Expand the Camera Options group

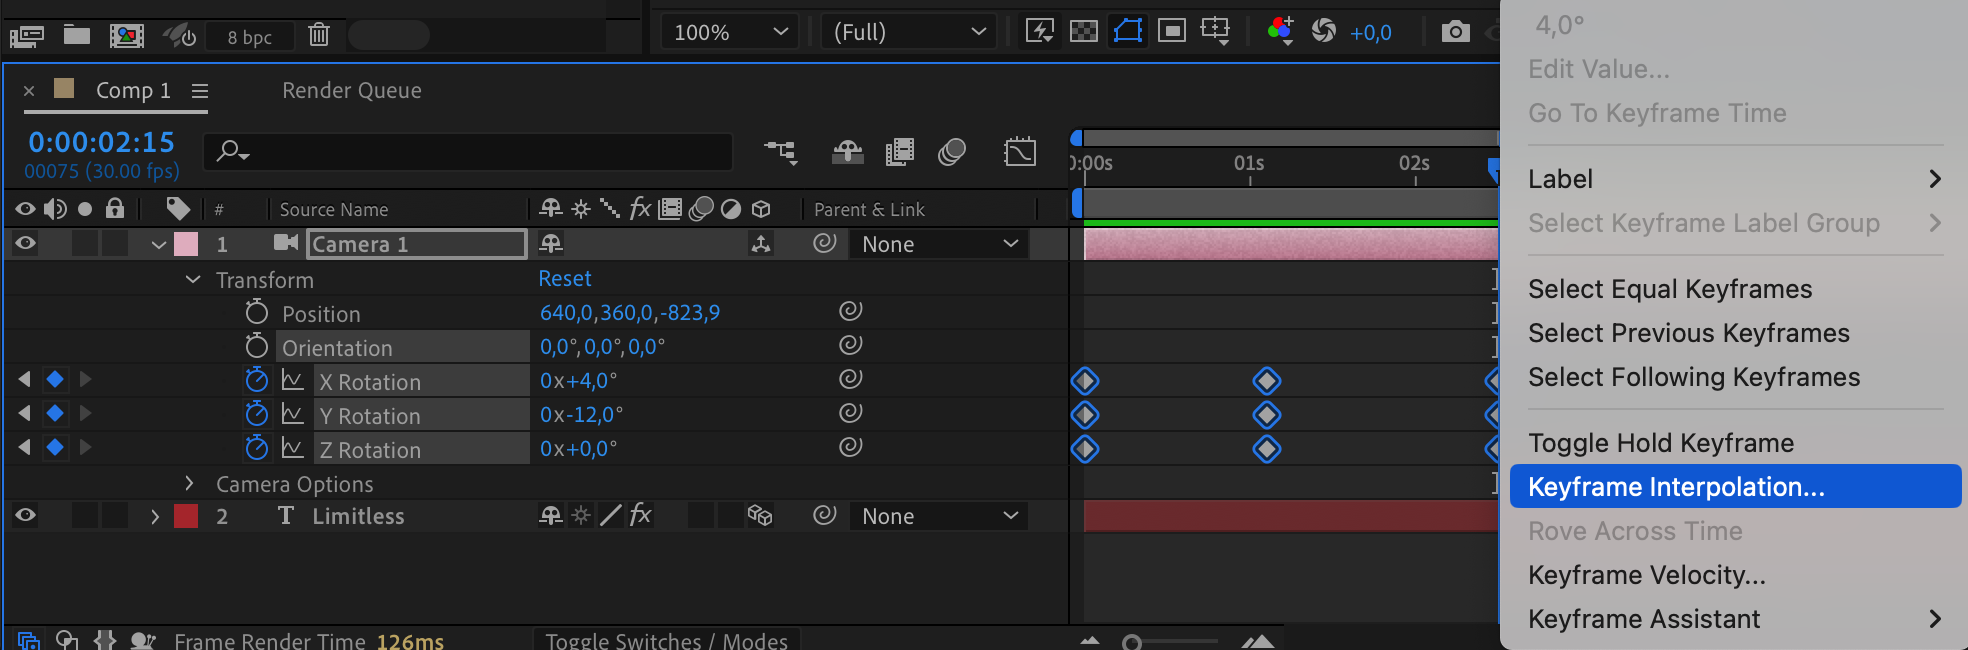(x=189, y=484)
